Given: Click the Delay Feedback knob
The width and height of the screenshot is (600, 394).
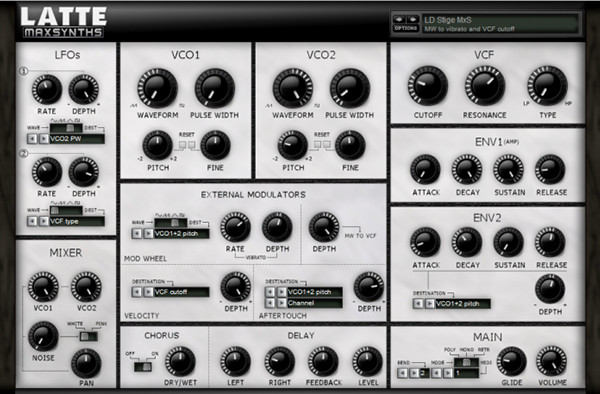Looking at the screenshot, I should pos(323,361).
